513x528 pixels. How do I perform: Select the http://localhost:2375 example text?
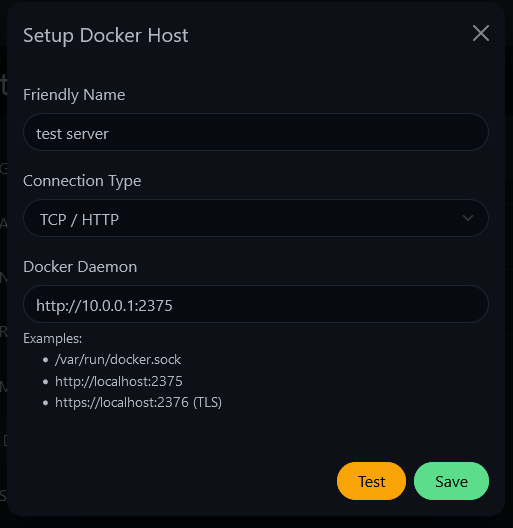(119, 381)
